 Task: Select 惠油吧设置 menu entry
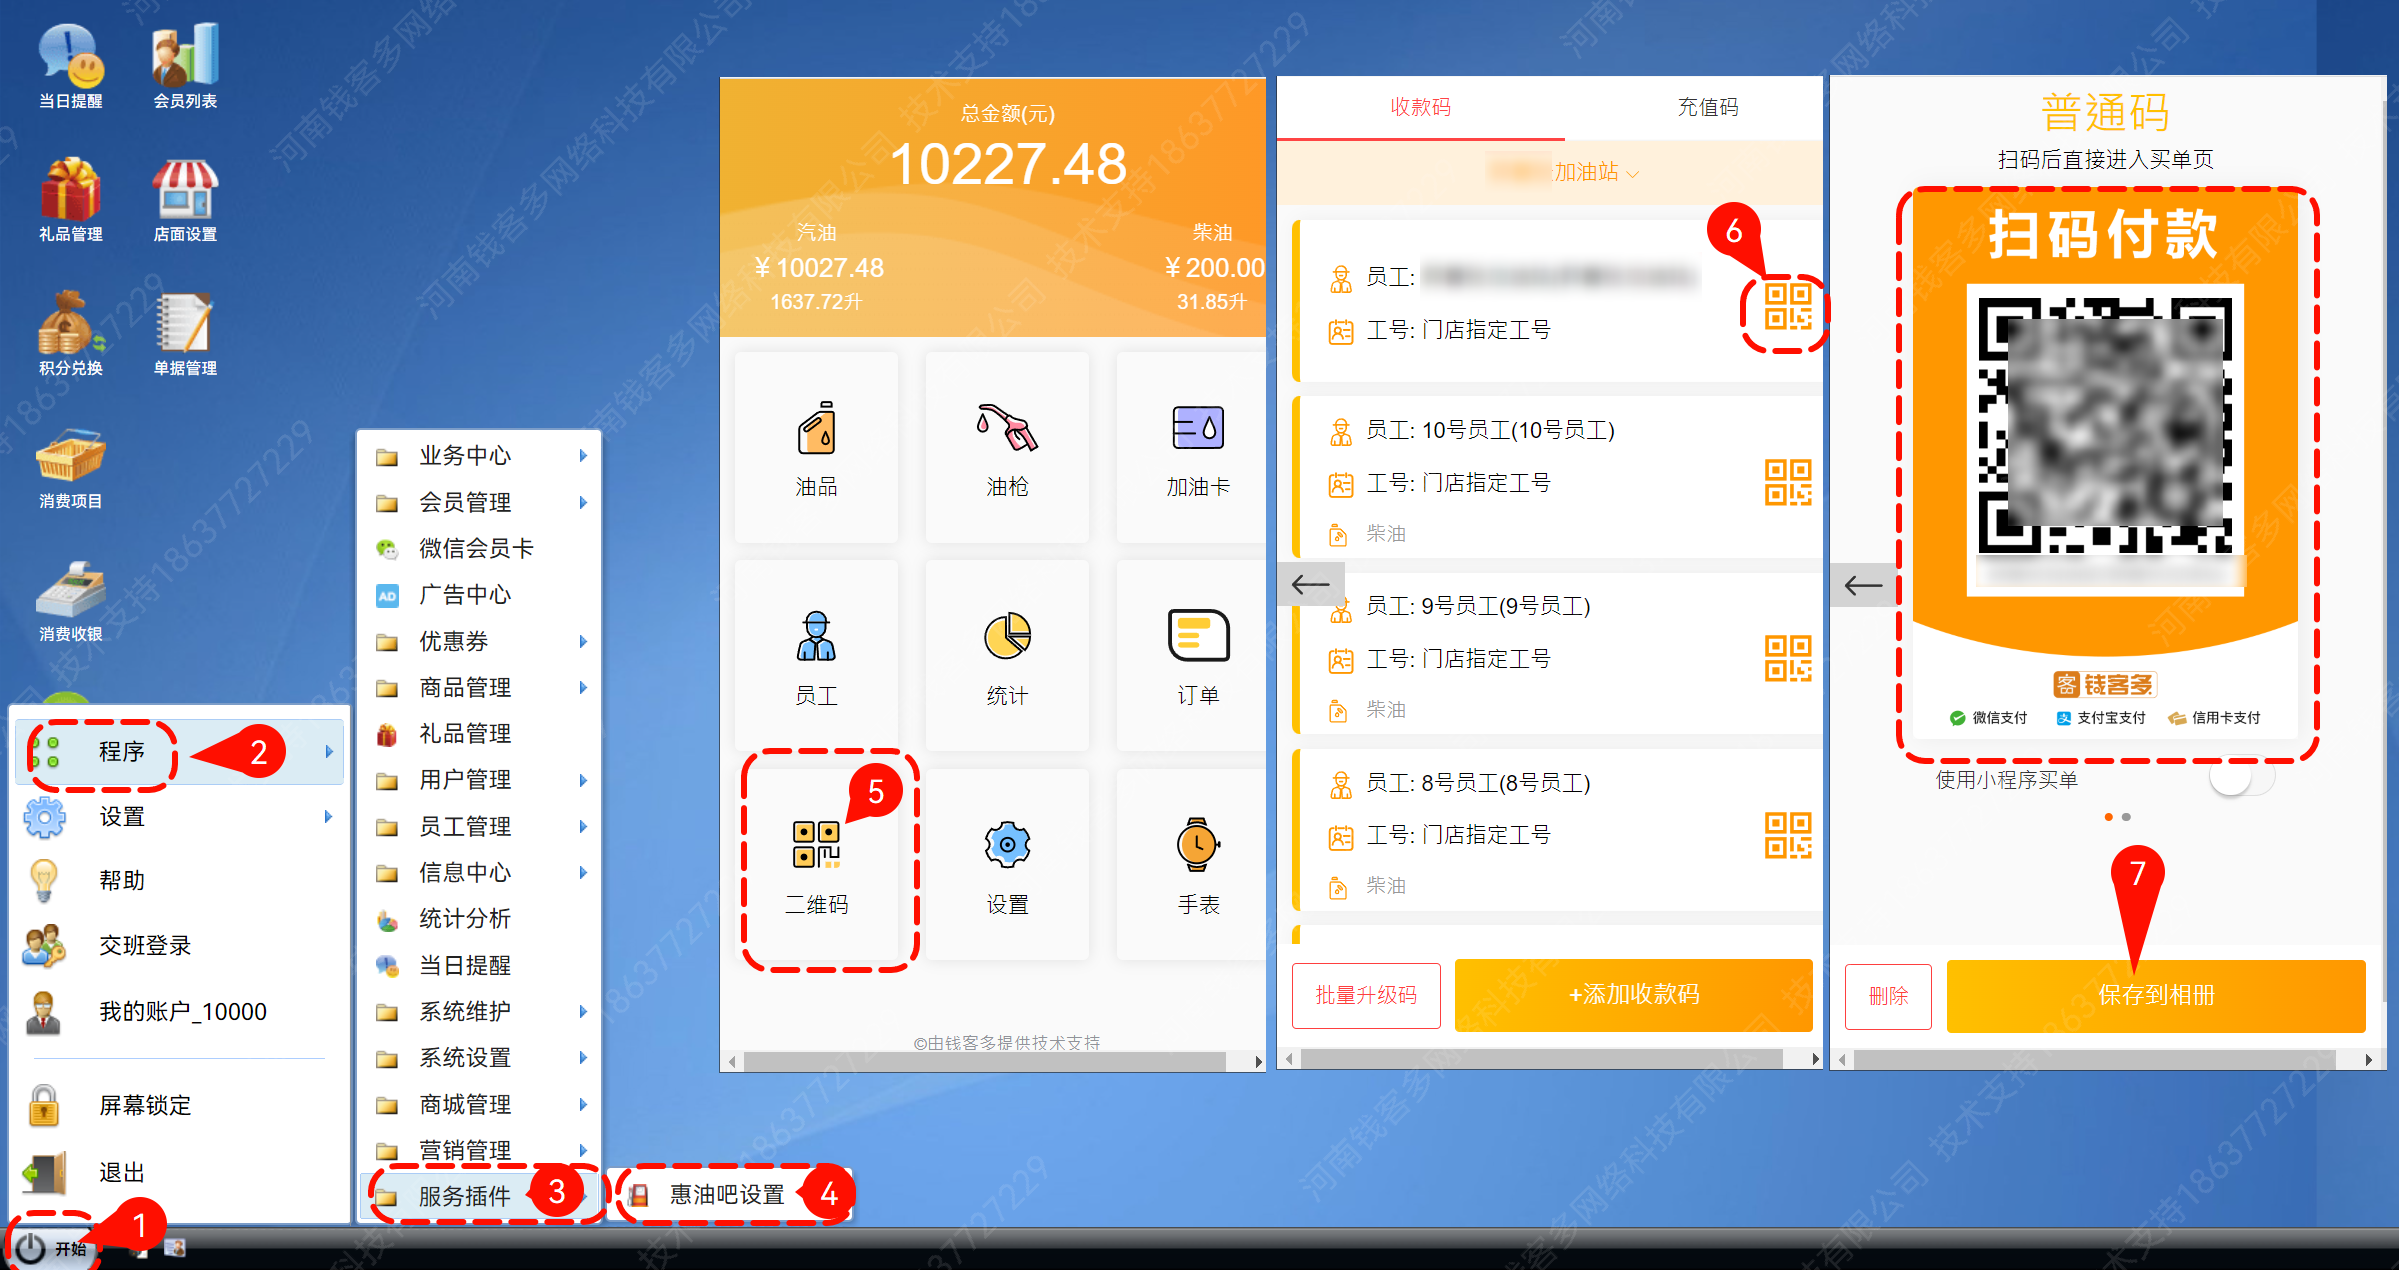pyautogui.click(x=726, y=1195)
